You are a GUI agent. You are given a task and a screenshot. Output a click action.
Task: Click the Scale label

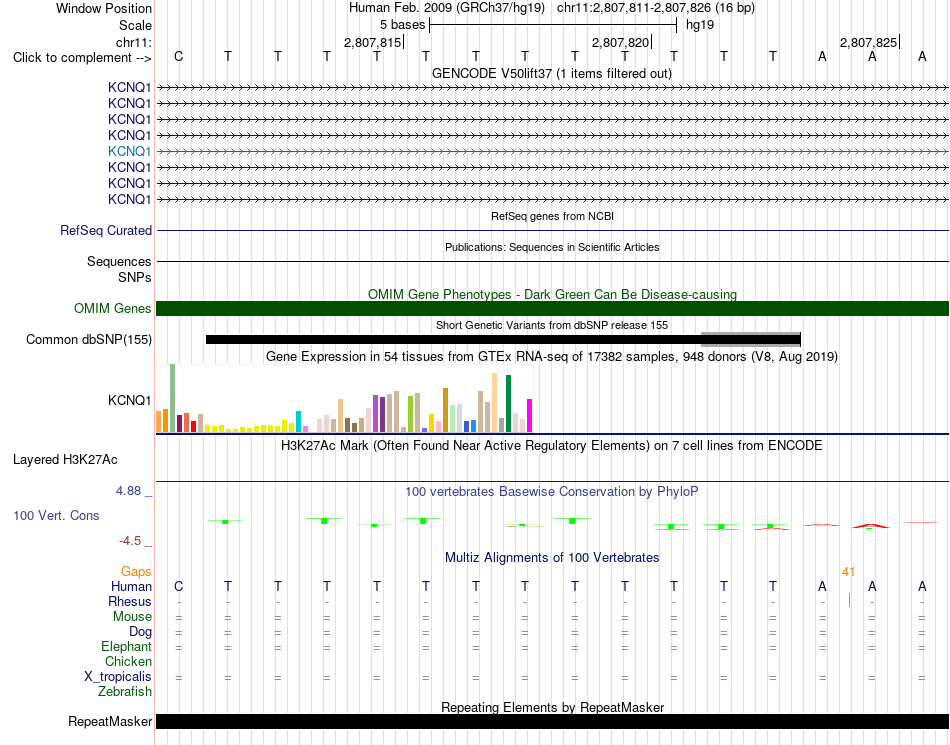(x=136, y=25)
